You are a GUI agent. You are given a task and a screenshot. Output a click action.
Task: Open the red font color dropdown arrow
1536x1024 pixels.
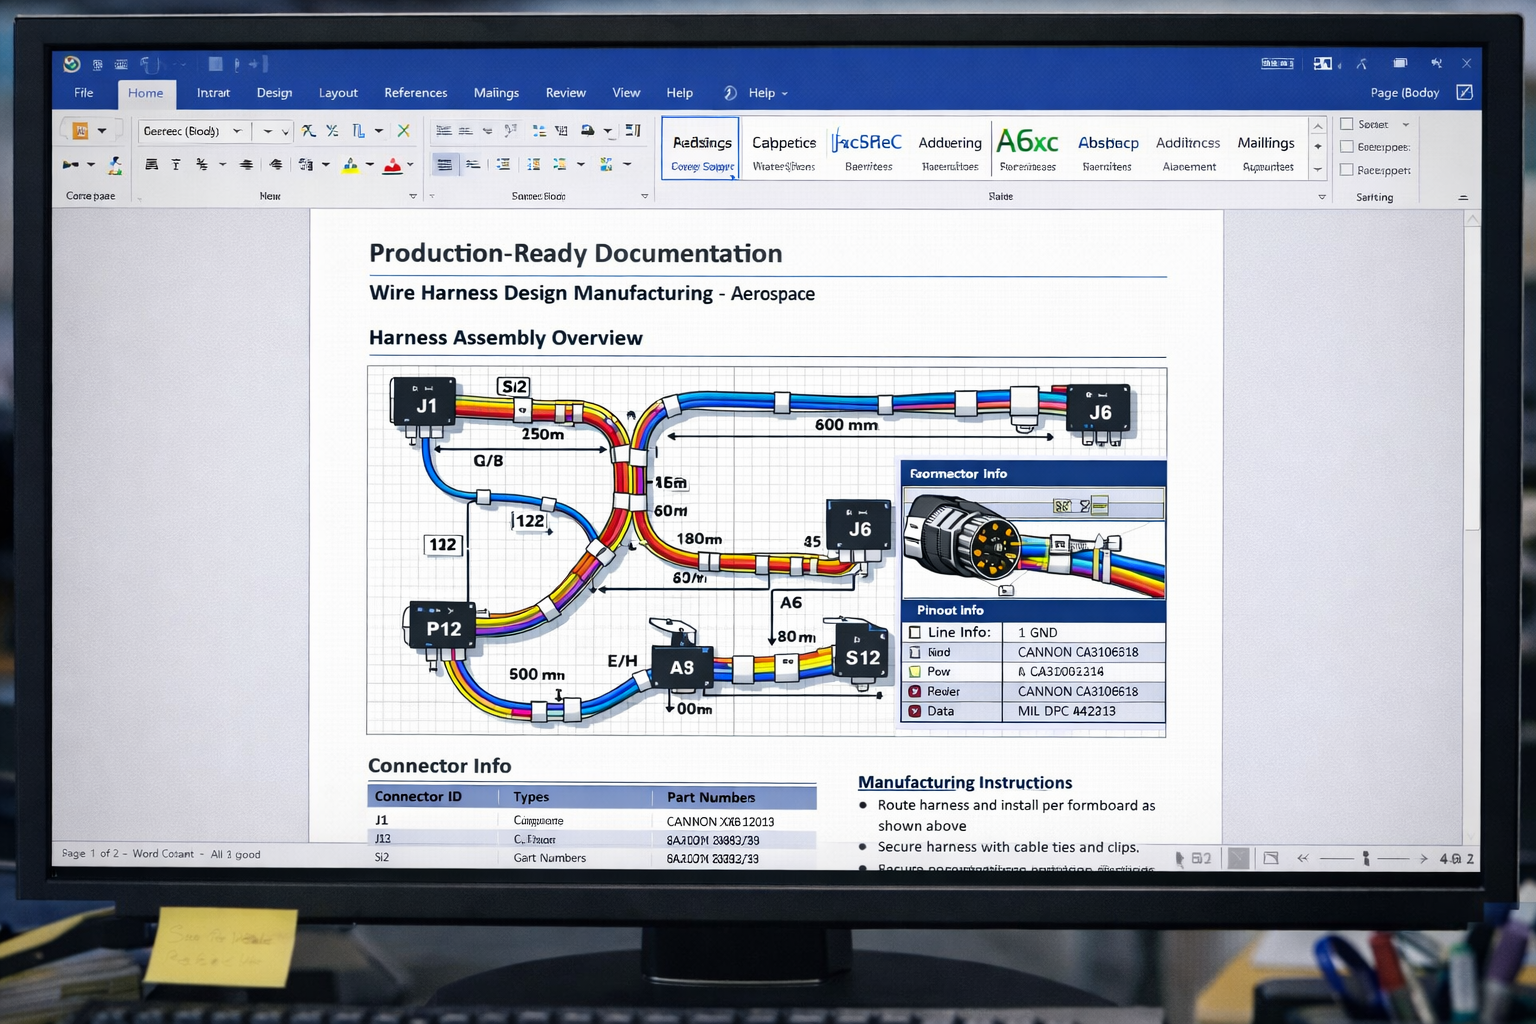tap(410, 165)
